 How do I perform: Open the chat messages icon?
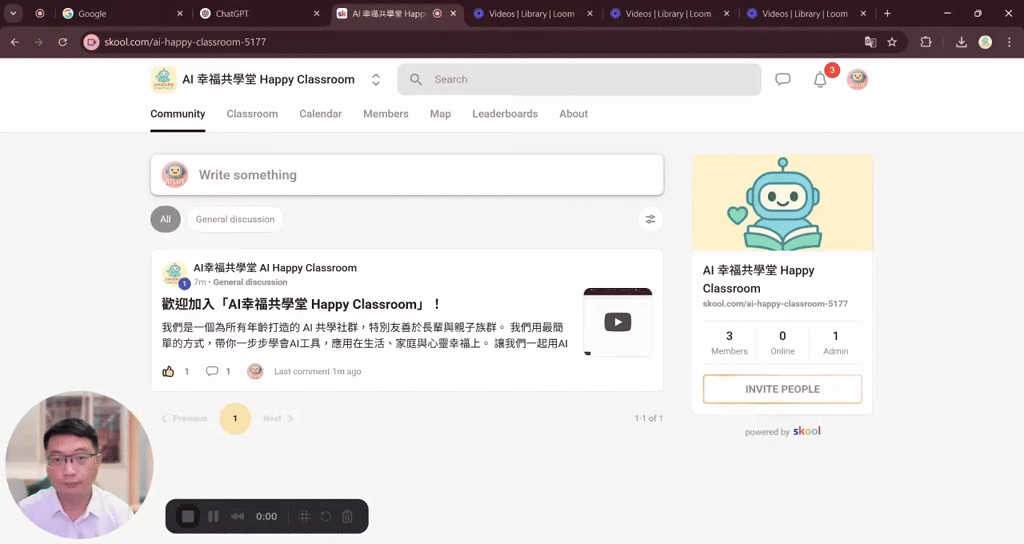[782, 79]
